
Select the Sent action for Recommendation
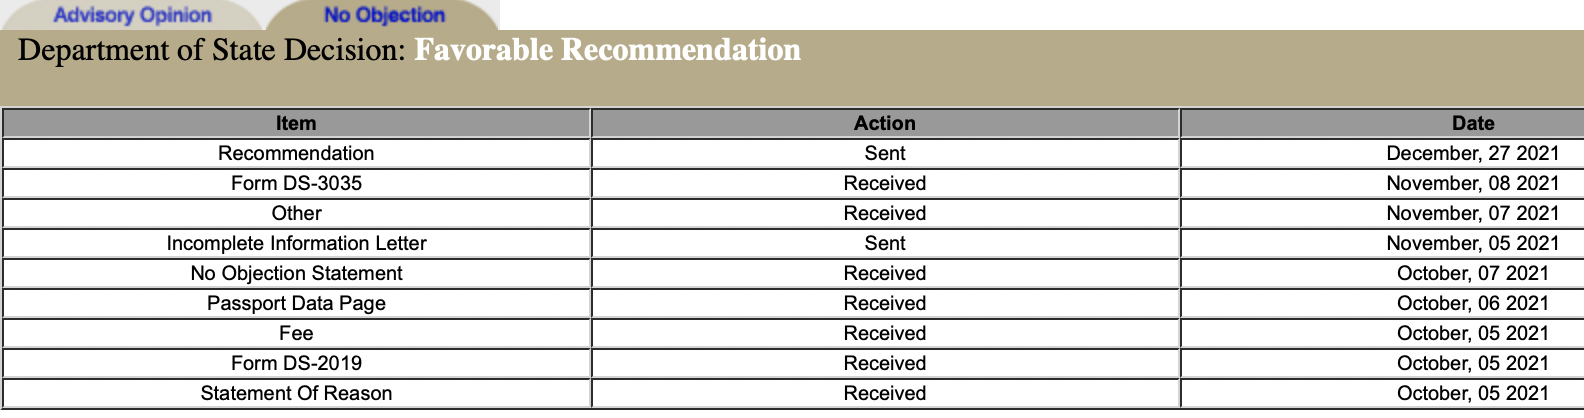[x=885, y=153]
